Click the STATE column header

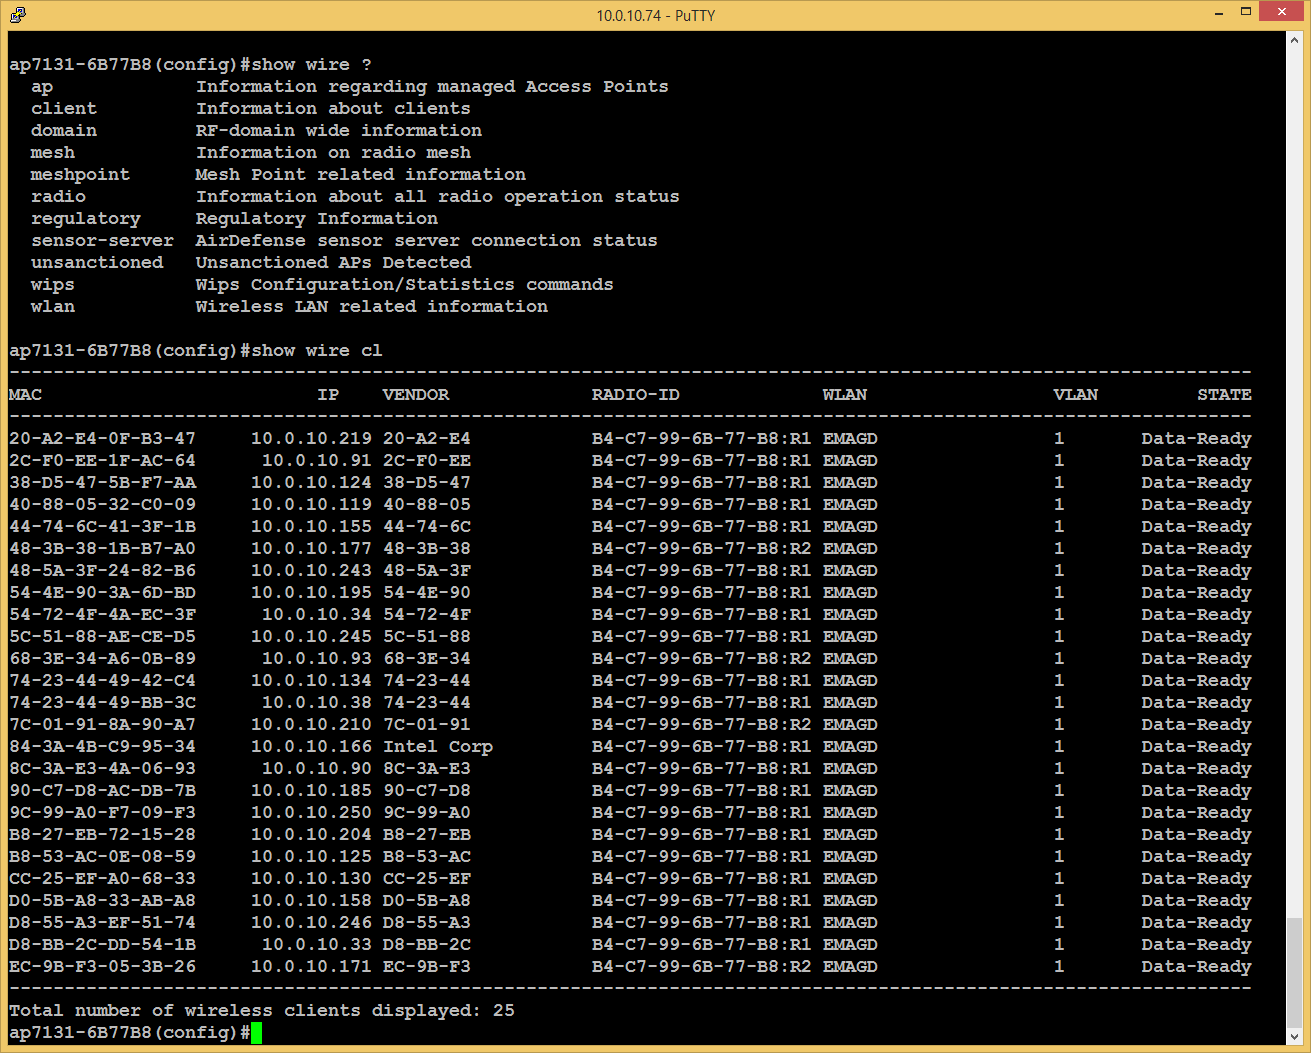pyautogui.click(x=1225, y=395)
